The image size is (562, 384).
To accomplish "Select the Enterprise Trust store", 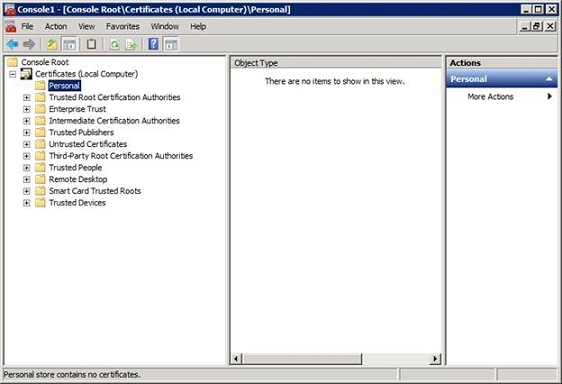I will (x=77, y=109).
